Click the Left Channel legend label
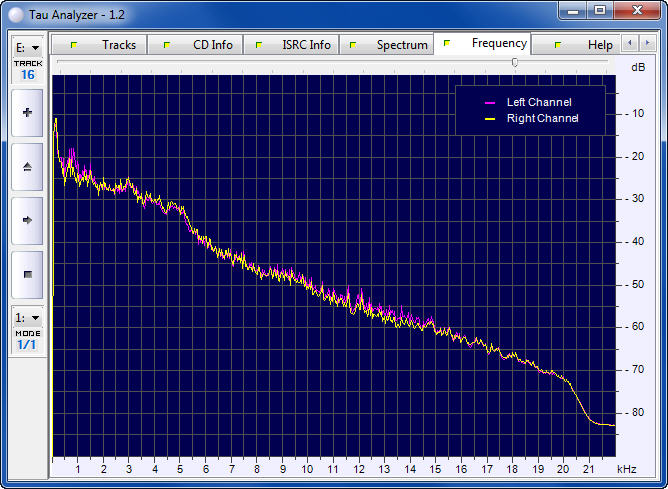668x489 pixels. 539,103
